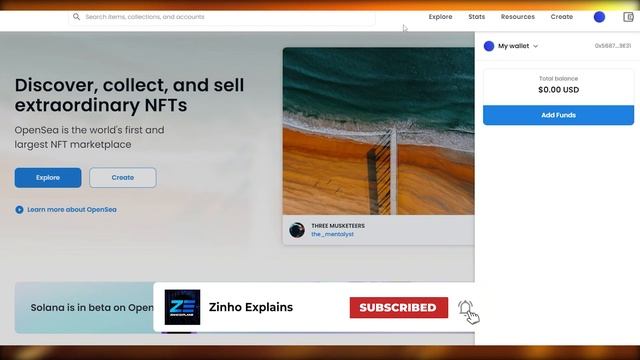The height and width of the screenshot is (360, 640).
Task: Open the Stats menu
Action: point(476,17)
